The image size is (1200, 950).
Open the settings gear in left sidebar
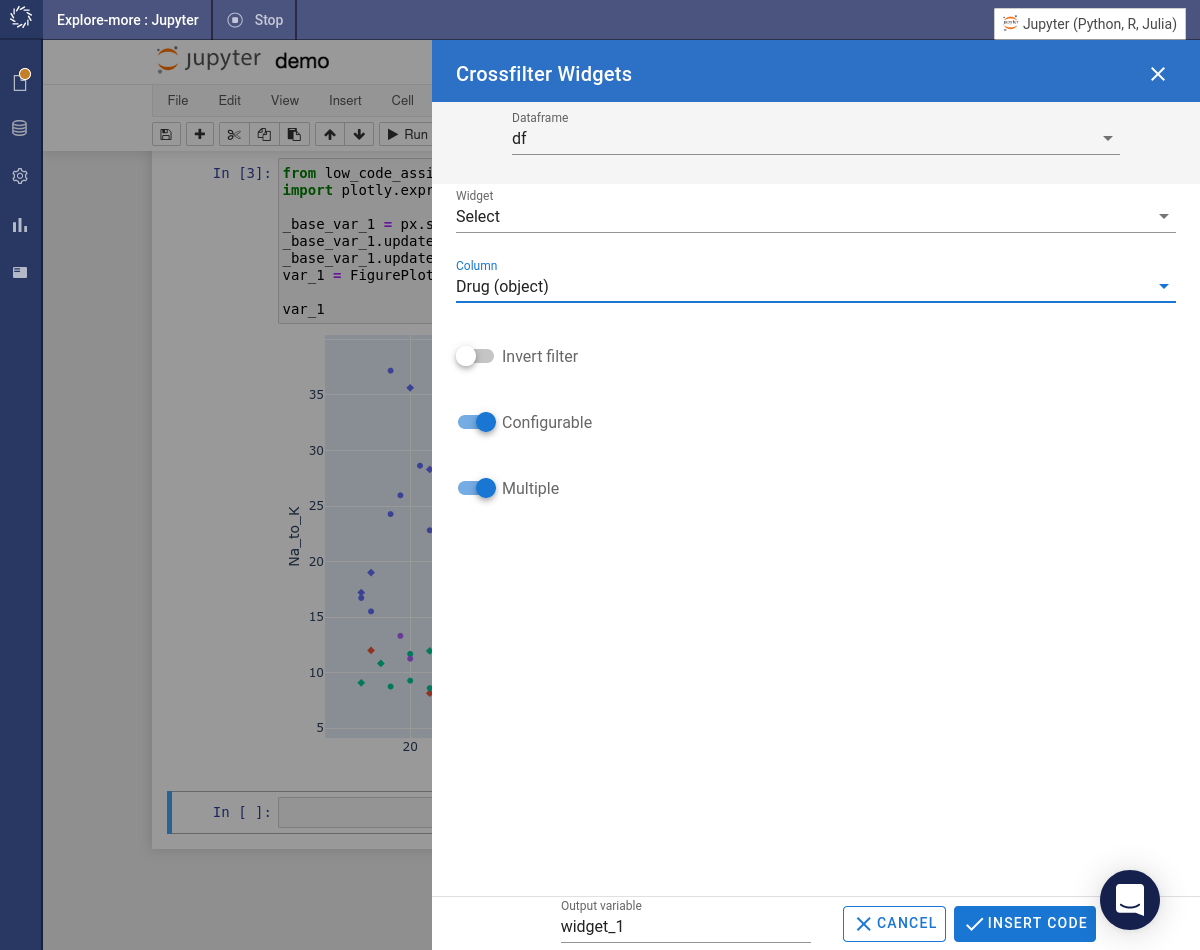click(20, 176)
